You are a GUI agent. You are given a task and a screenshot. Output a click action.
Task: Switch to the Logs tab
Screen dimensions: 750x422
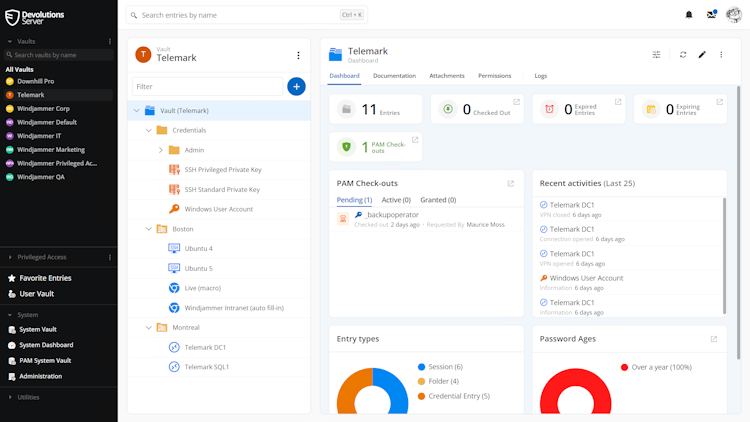click(540, 76)
